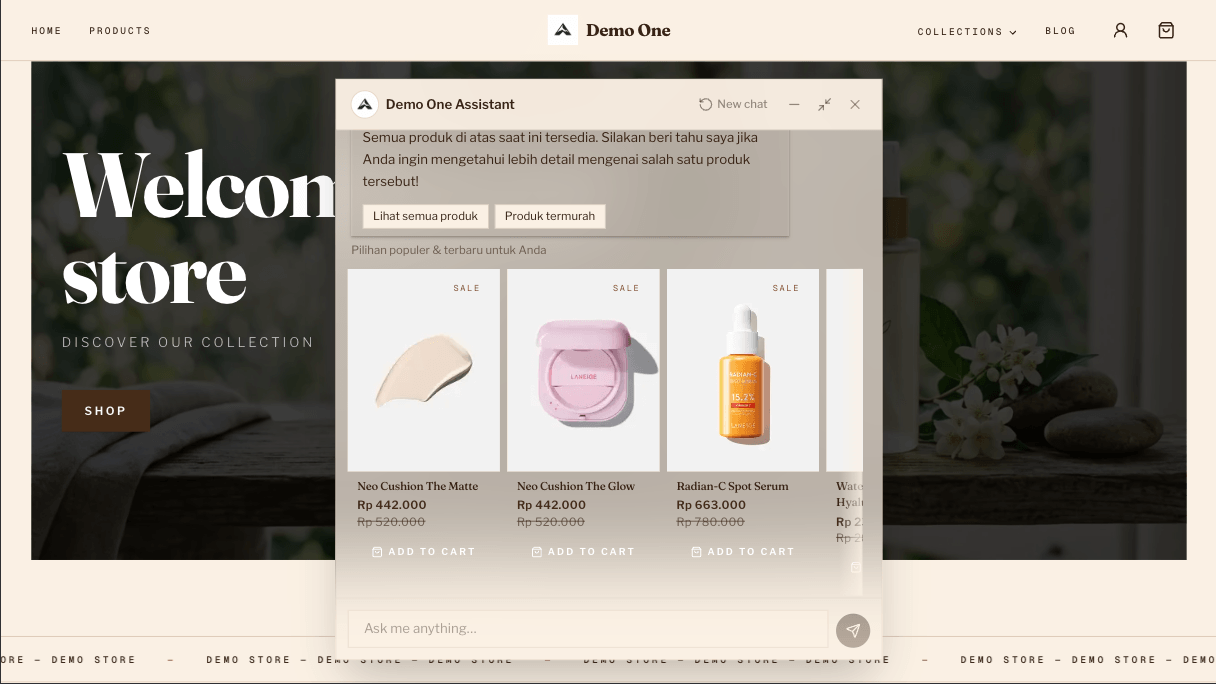The width and height of the screenshot is (1216, 684).
Task: Go to Home menu item
Action: tap(46, 31)
